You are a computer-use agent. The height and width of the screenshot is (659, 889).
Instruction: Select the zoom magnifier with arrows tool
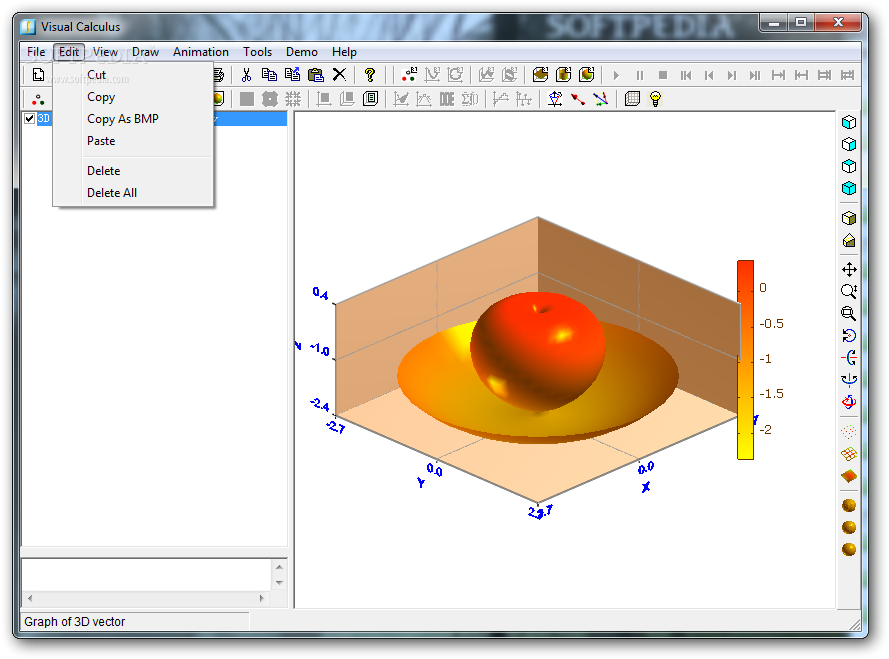[849, 292]
